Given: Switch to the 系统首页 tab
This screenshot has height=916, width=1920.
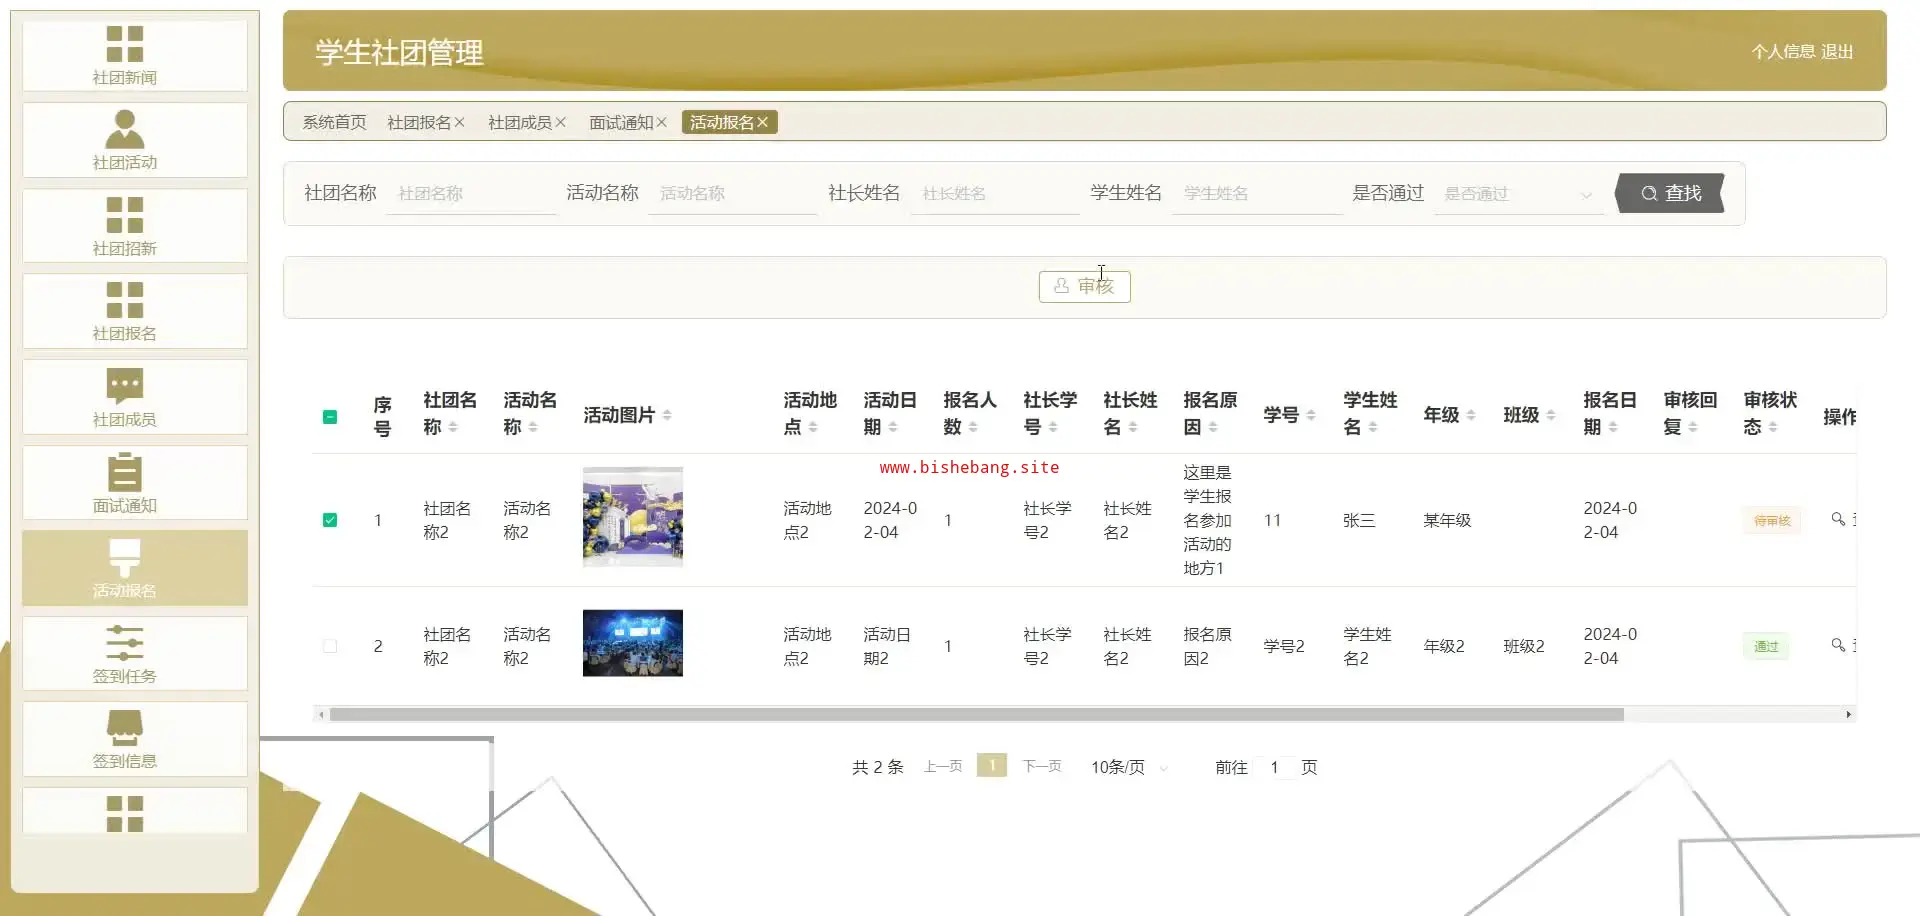Looking at the screenshot, I should 334,122.
